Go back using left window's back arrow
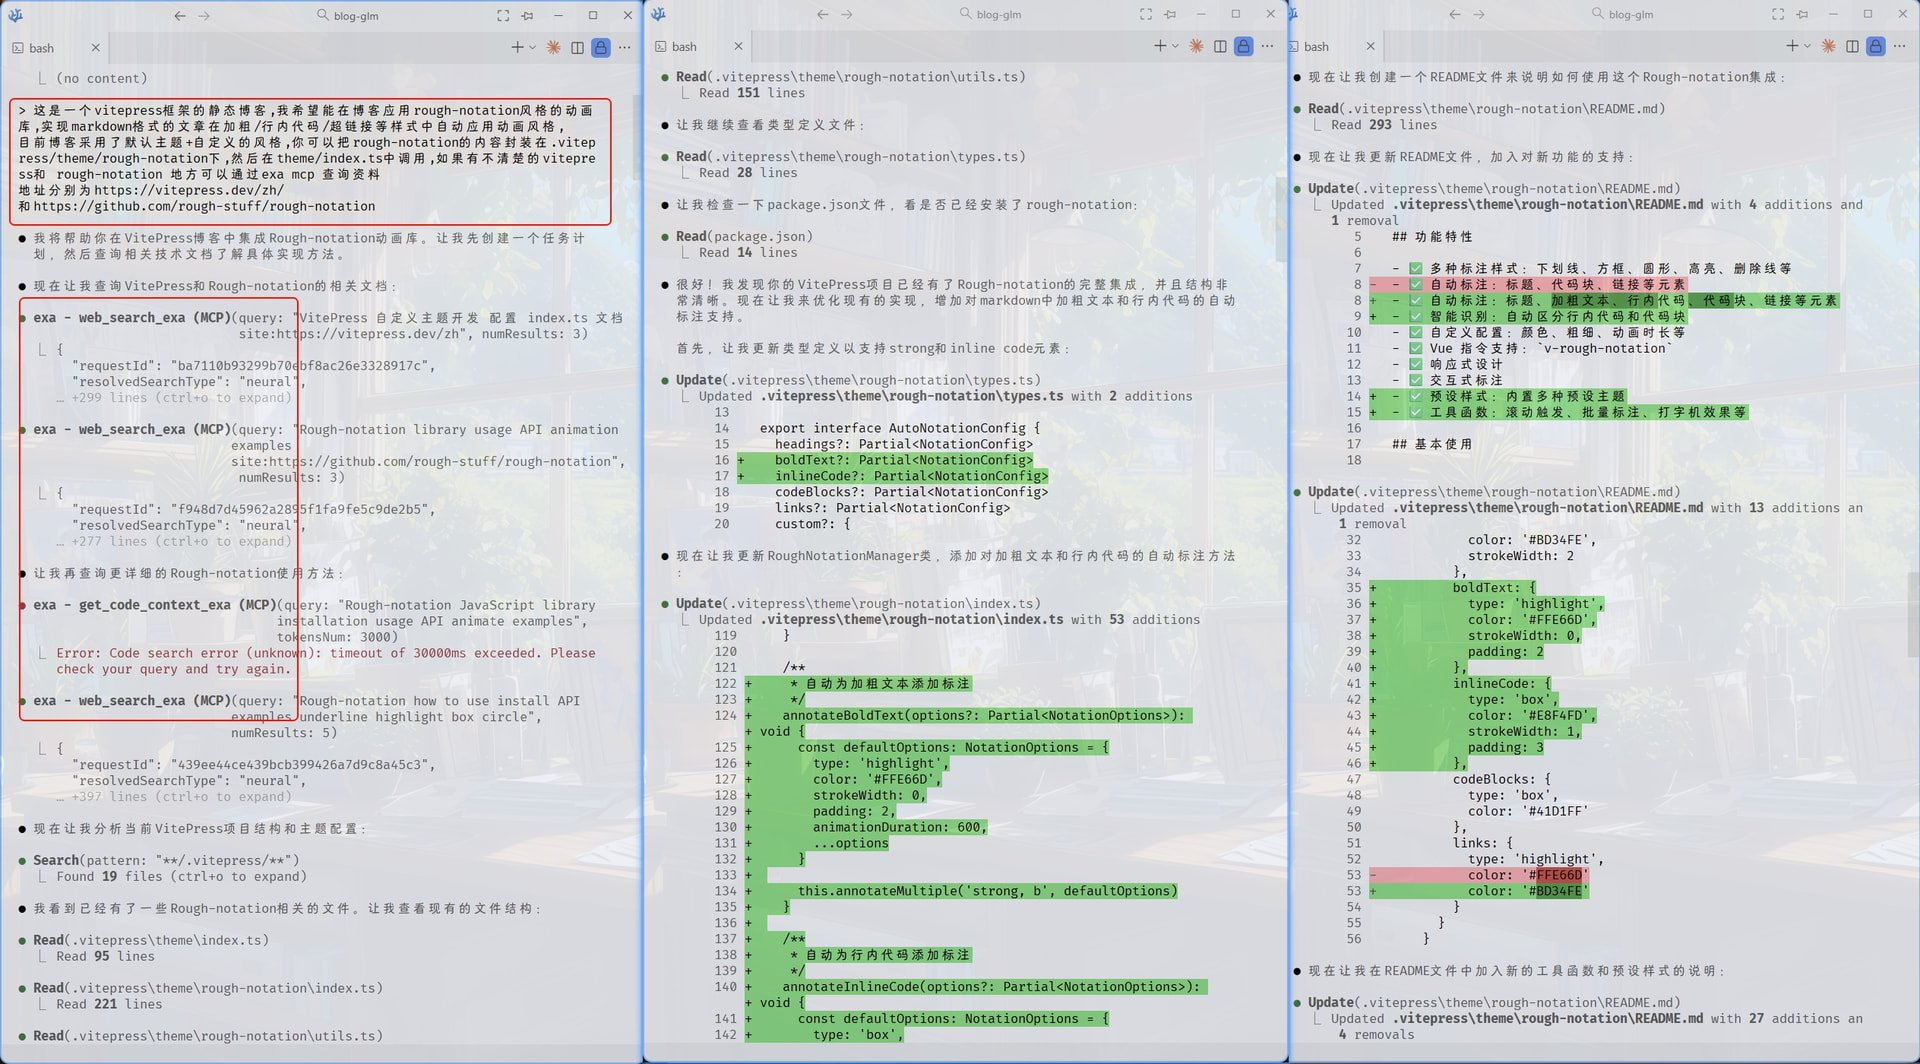 [180, 16]
